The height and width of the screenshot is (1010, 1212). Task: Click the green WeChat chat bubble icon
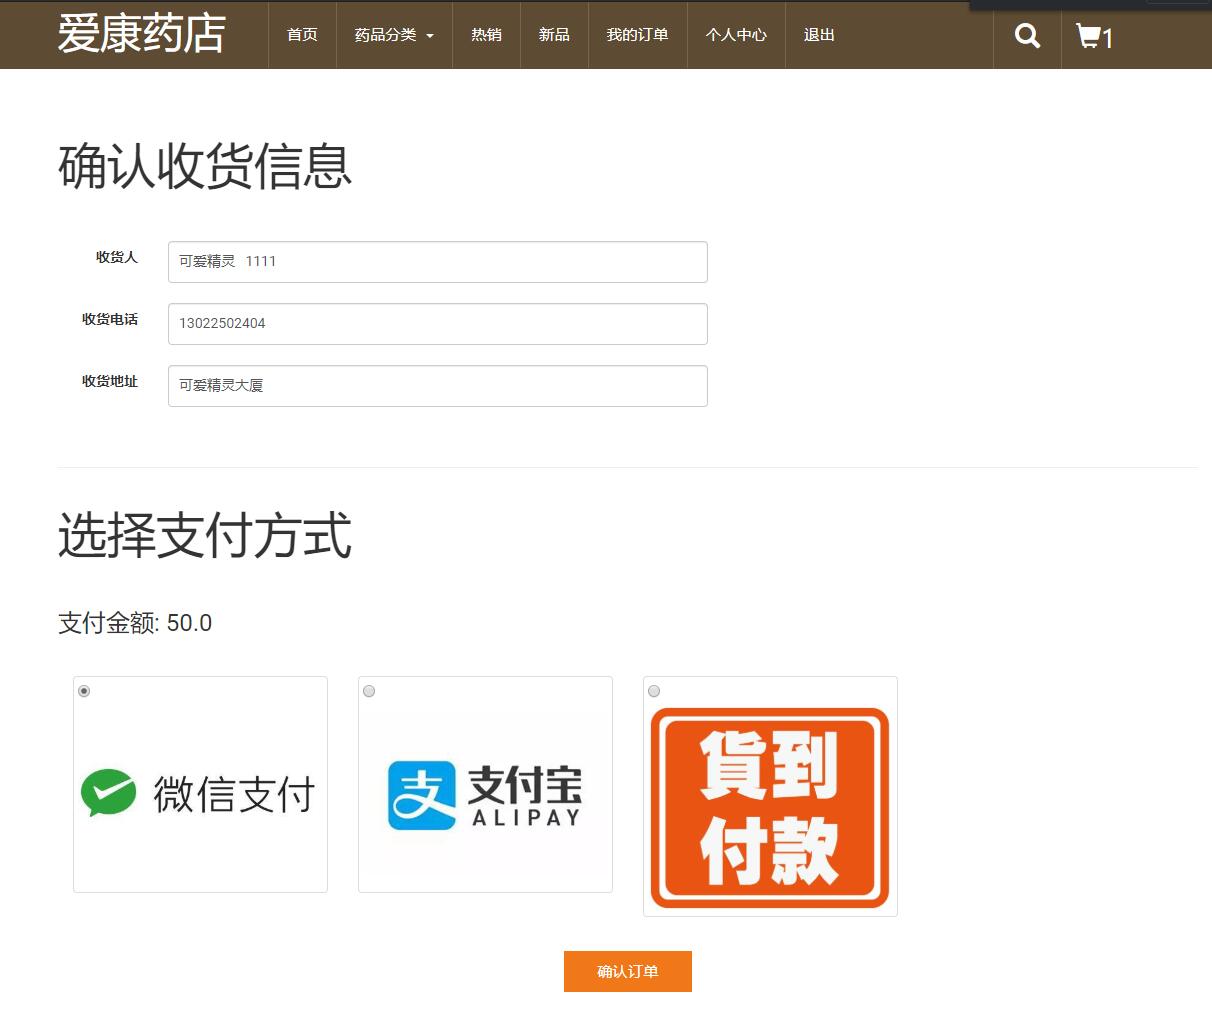(x=110, y=792)
